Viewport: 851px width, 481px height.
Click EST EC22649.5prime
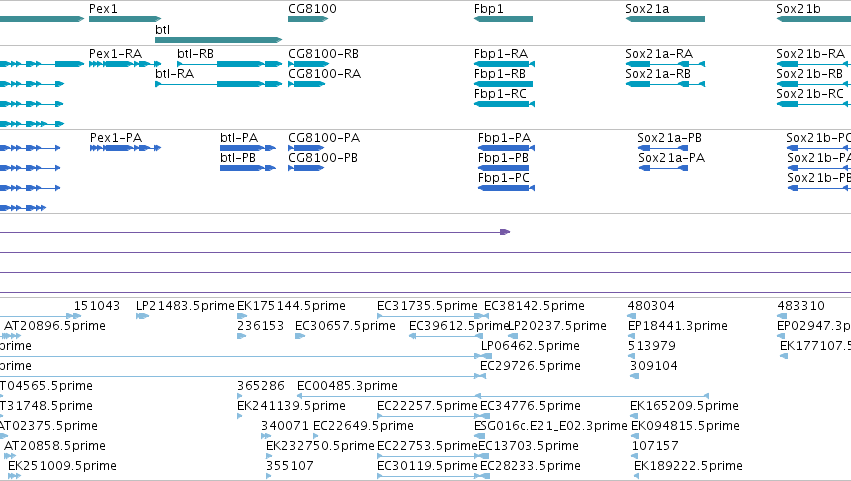click(x=363, y=426)
